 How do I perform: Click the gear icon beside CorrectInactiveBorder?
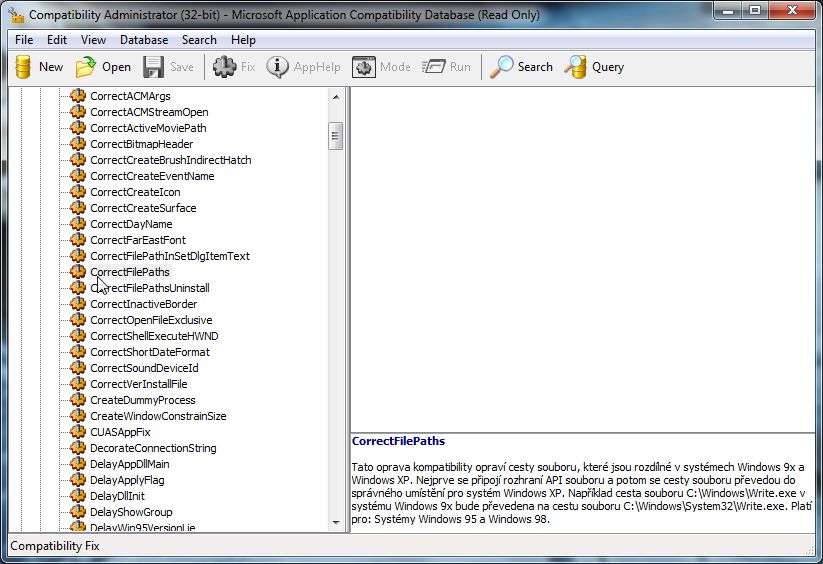coord(78,304)
